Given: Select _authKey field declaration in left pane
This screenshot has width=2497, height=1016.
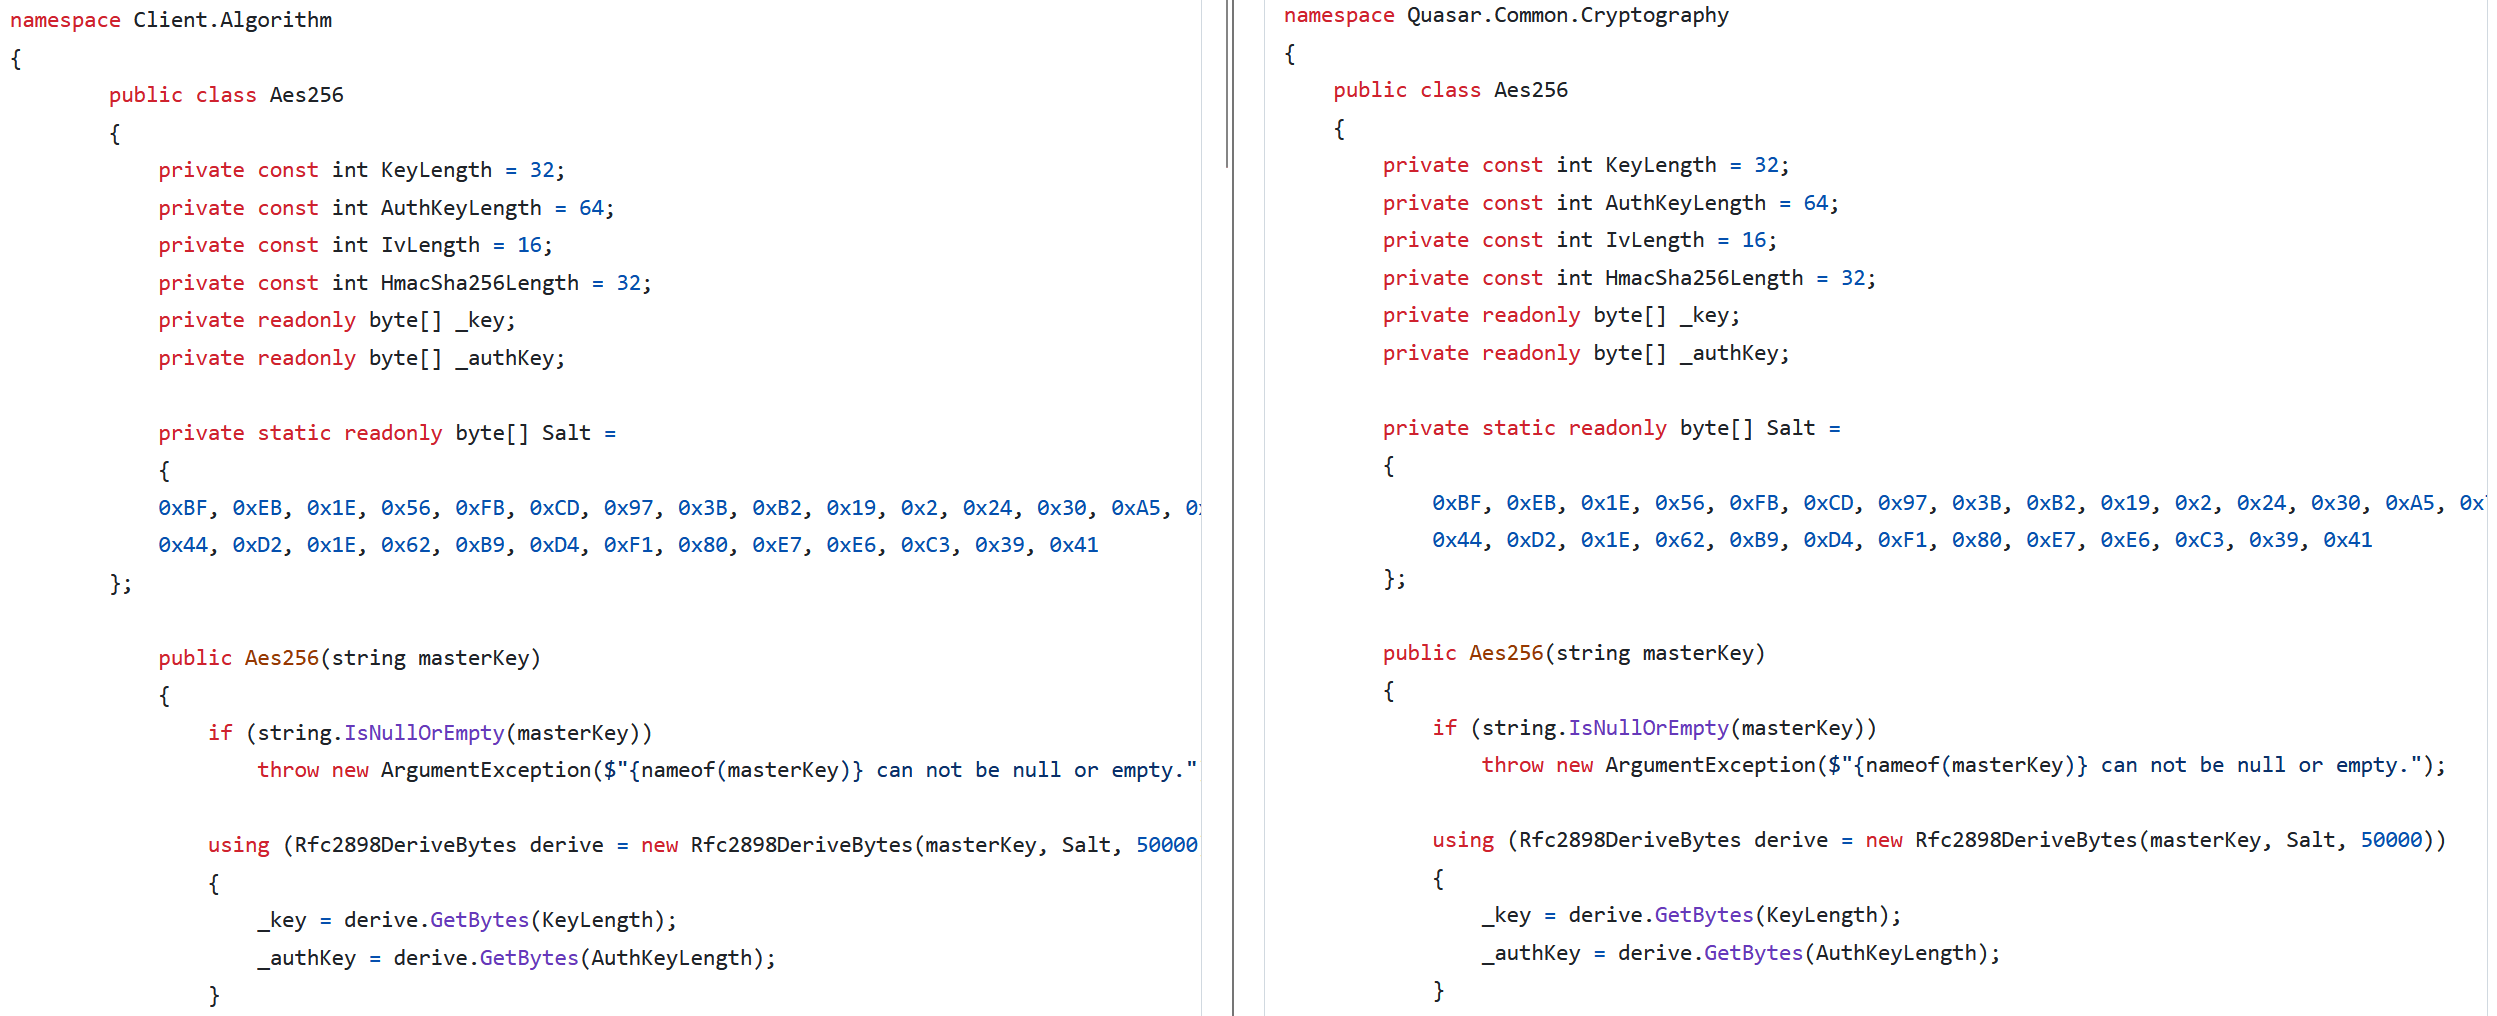Looking at the screenshot, I should 361,358.
